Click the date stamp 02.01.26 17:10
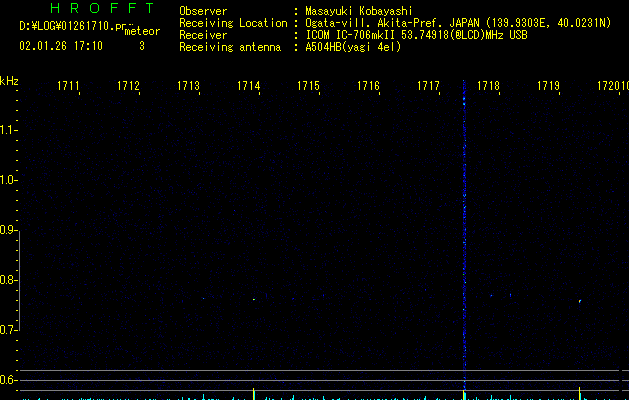Image resolution: width=629 pixels, height=400 pixels. 61,46
